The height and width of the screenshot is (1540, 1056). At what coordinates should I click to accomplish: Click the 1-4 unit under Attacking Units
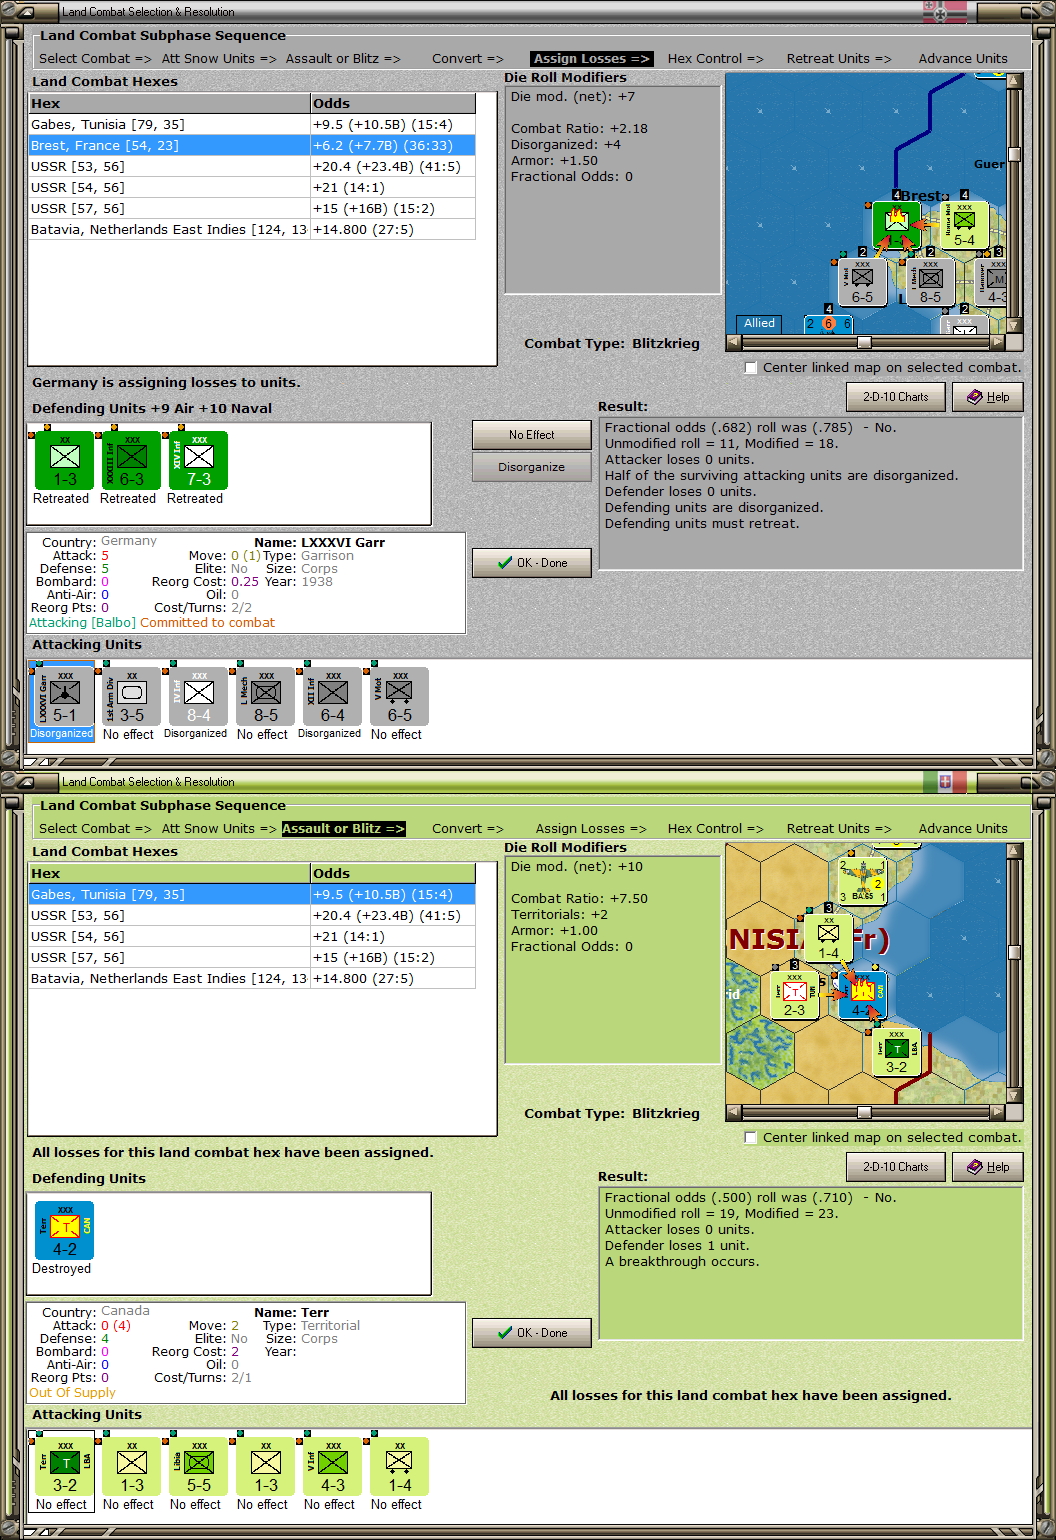click(x=400, y=1466)
